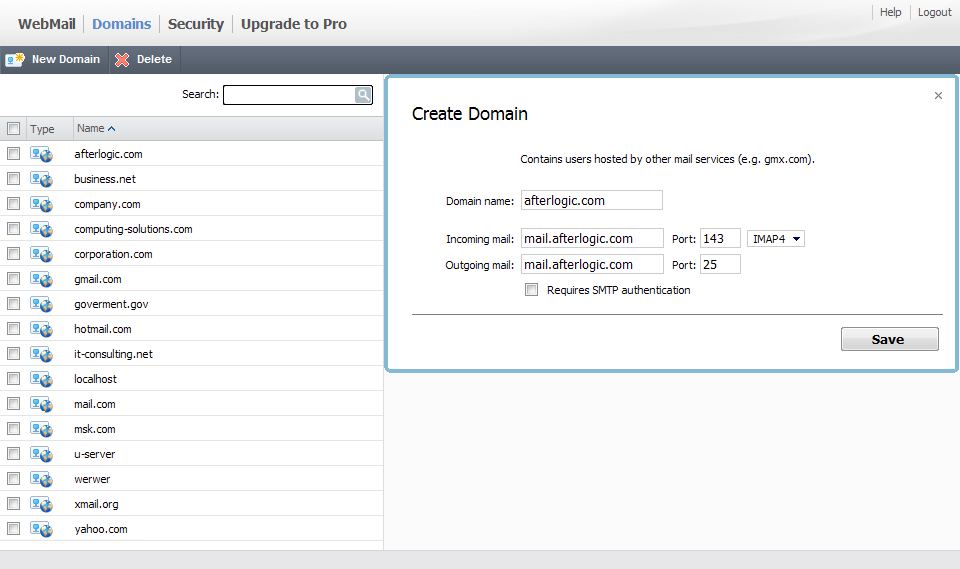Click the search magnifier icon

point(363,95)
